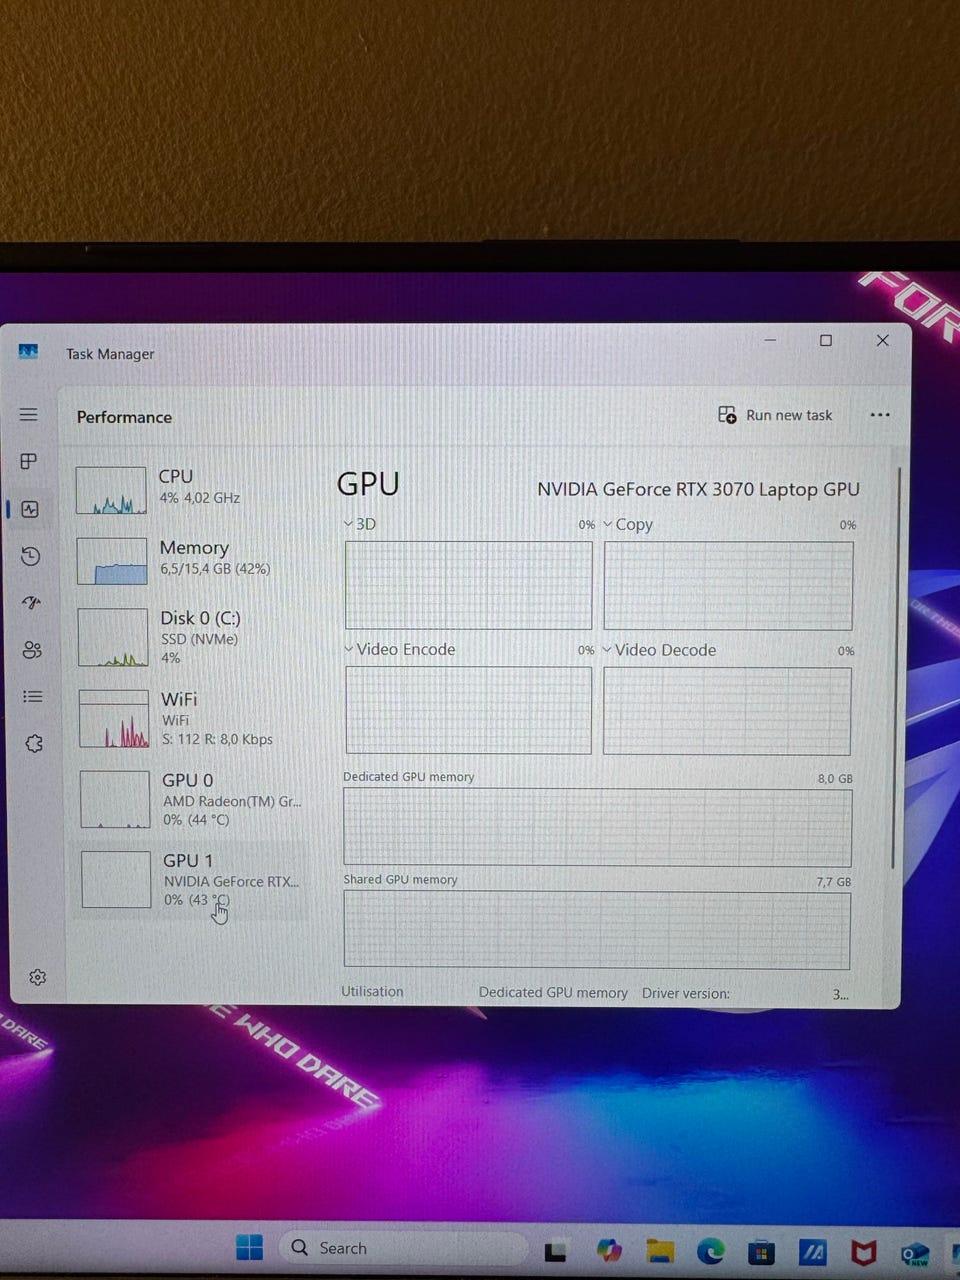Viewport: 960px width, 1280px height.
Task: Open Task View on the taskbar
Action: (x=555, y=1250)
